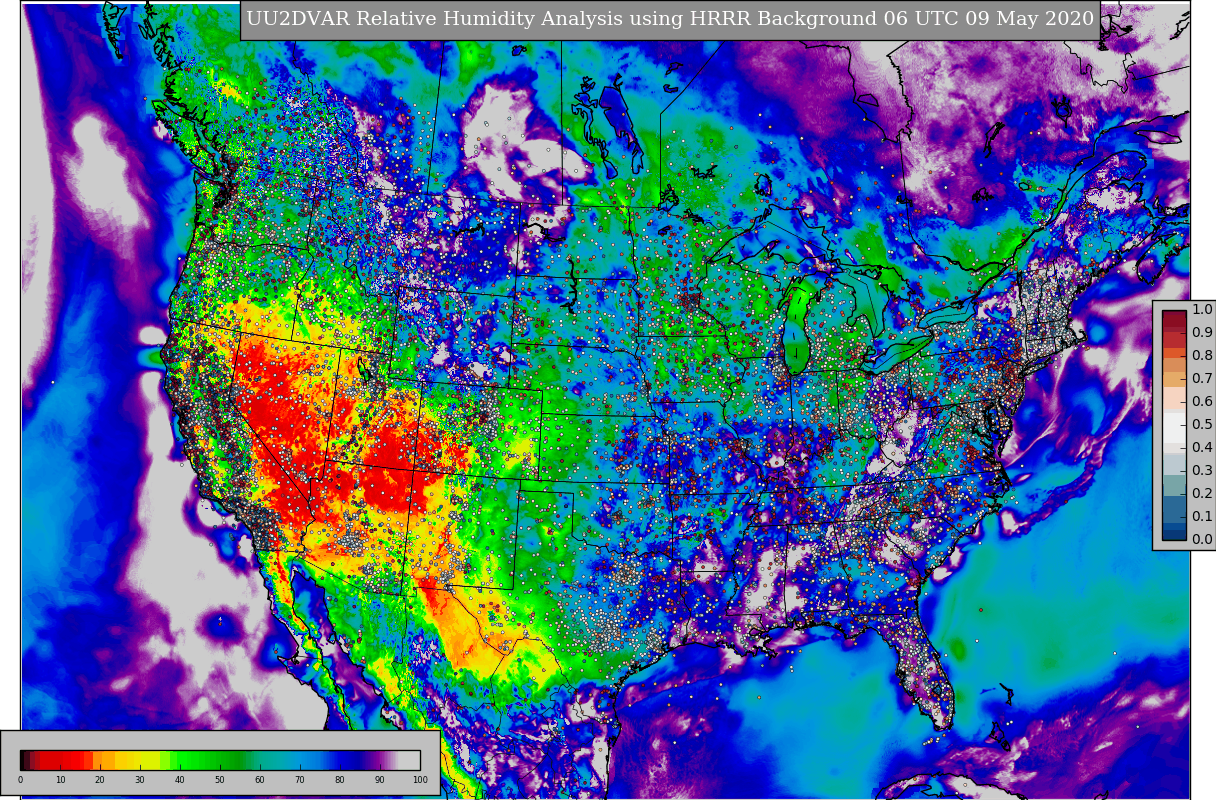Screen dimensions: 1216x800
Task: Click the '0' tick label on the humidity colorbar
Action: coord(20,780)
